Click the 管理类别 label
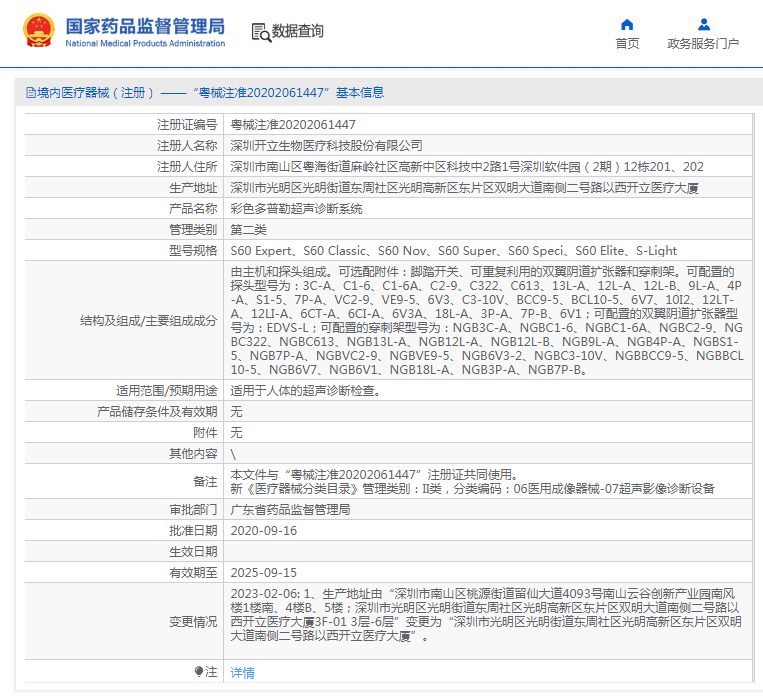The image size is (763, 698). [x=193, y=230]
